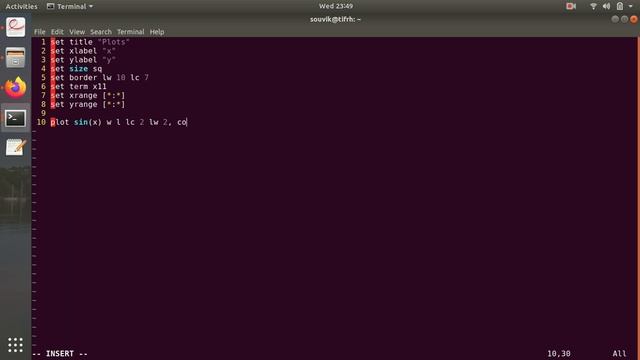
Task: Open the Activities overview
Action: coord(21,7)
